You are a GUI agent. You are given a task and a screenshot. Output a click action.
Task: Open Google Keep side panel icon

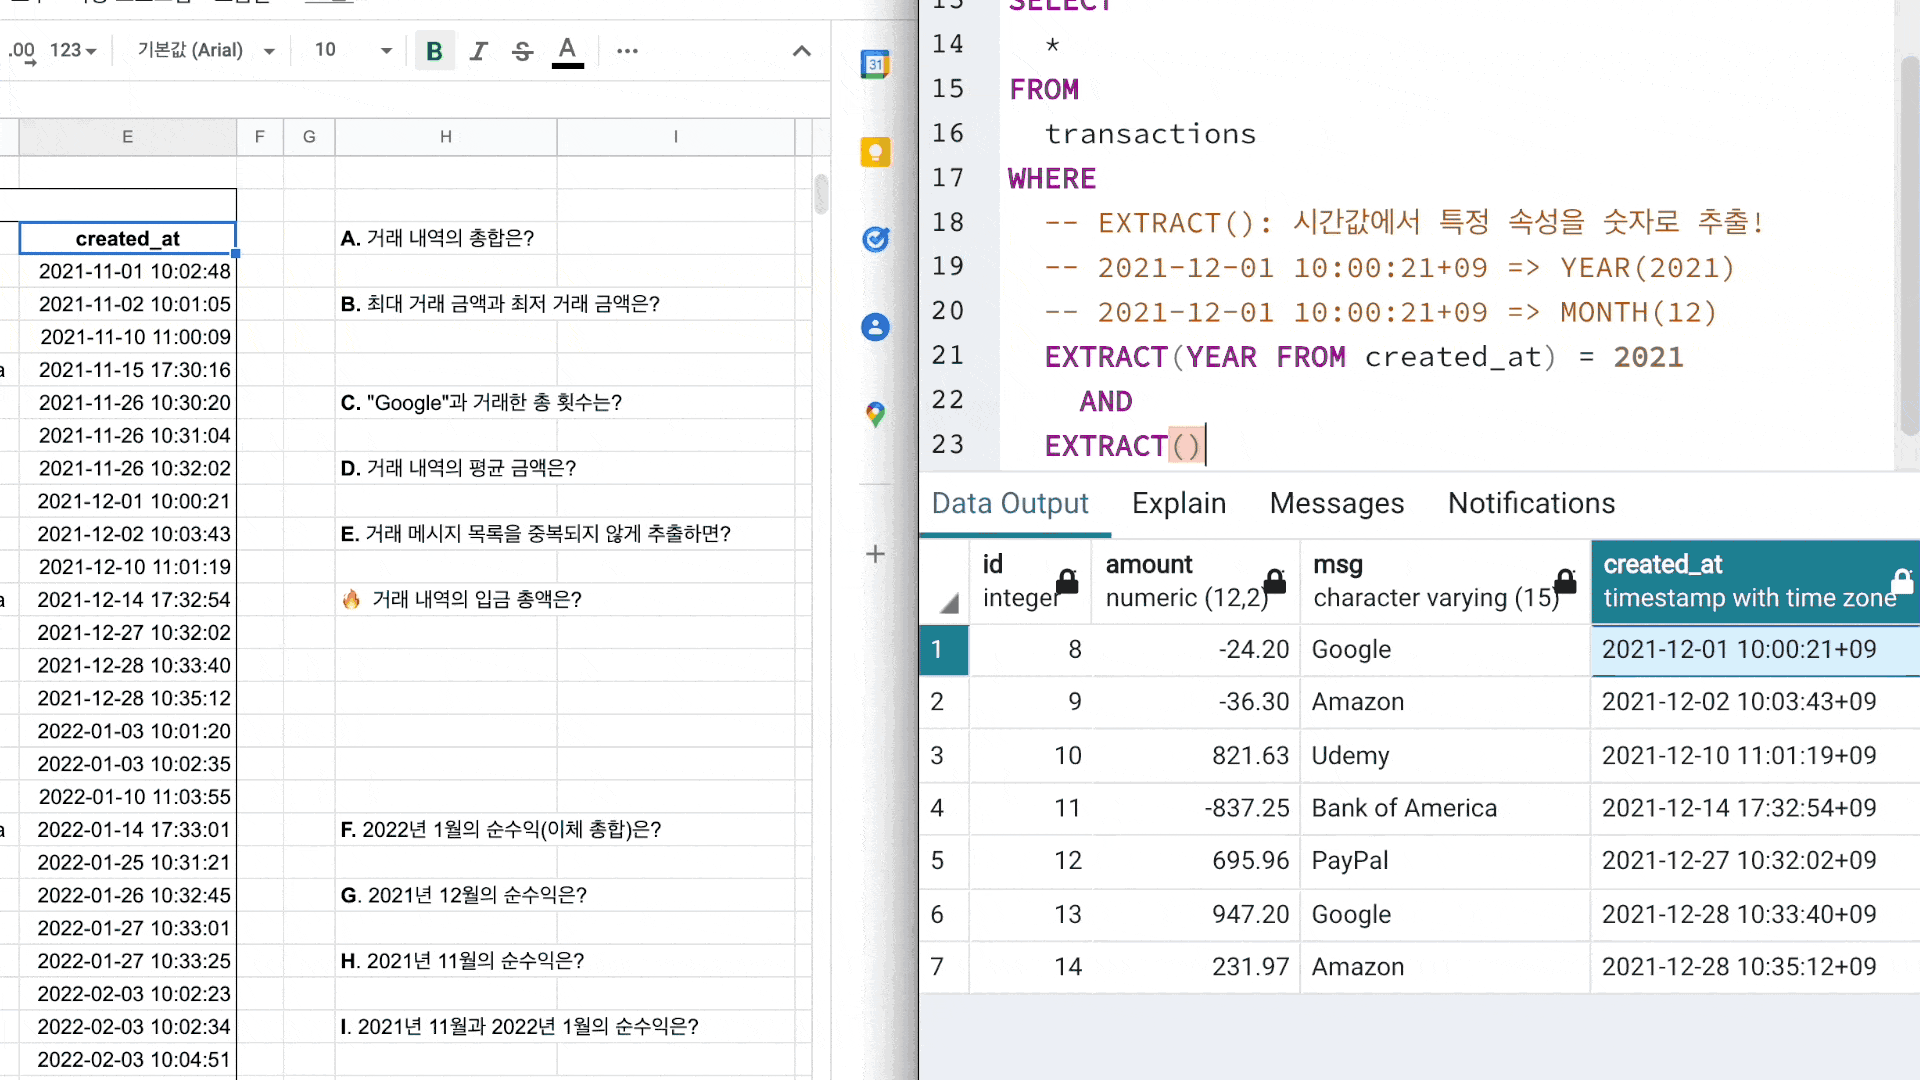pos(875,152)
